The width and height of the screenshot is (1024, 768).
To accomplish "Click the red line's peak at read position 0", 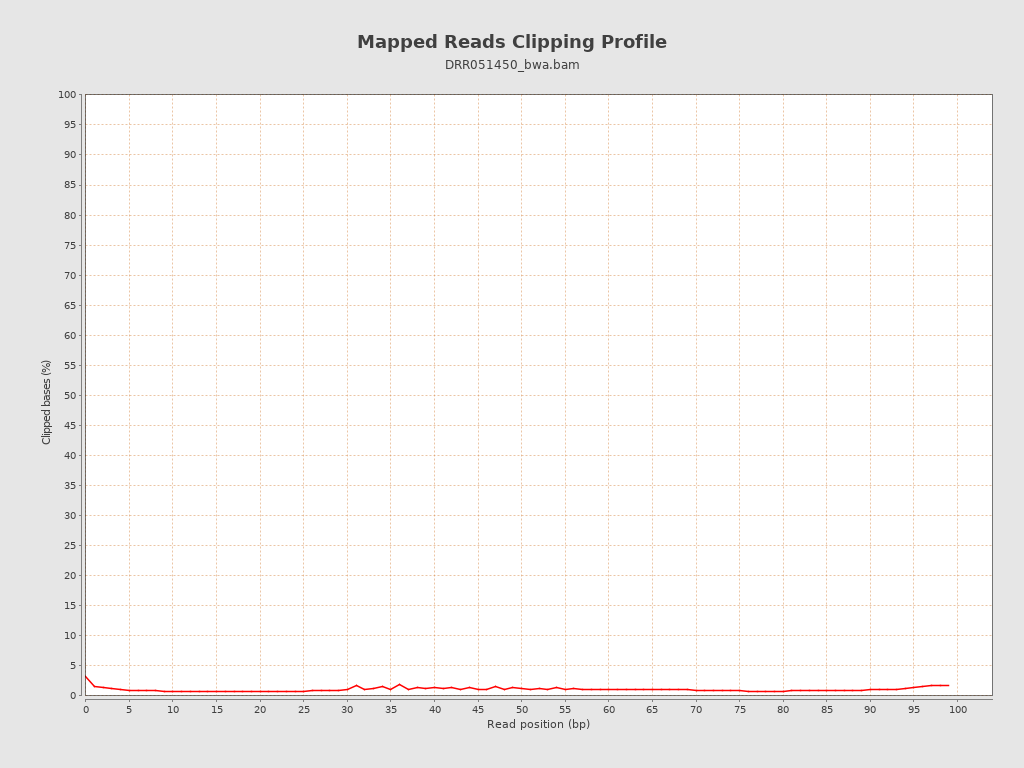I will click(86, 677).
